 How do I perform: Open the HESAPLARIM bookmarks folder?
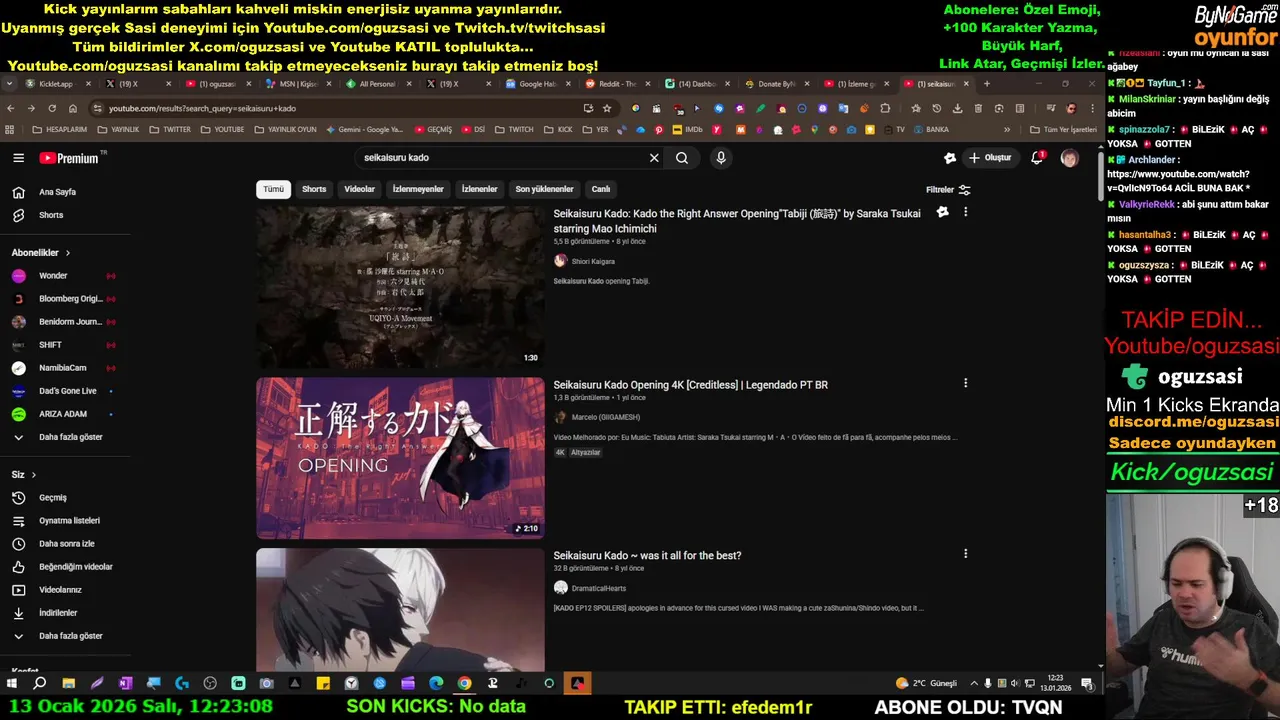[x=59, y=129]
